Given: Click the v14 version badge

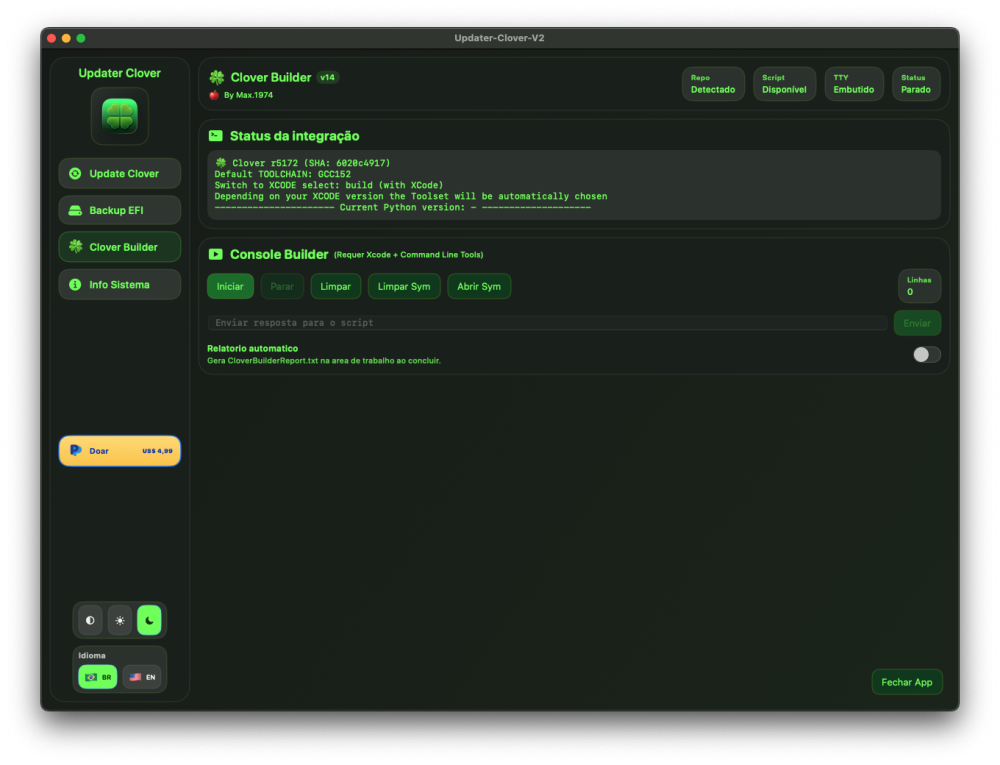Looking at the screenshot, I should click(328, 77).
